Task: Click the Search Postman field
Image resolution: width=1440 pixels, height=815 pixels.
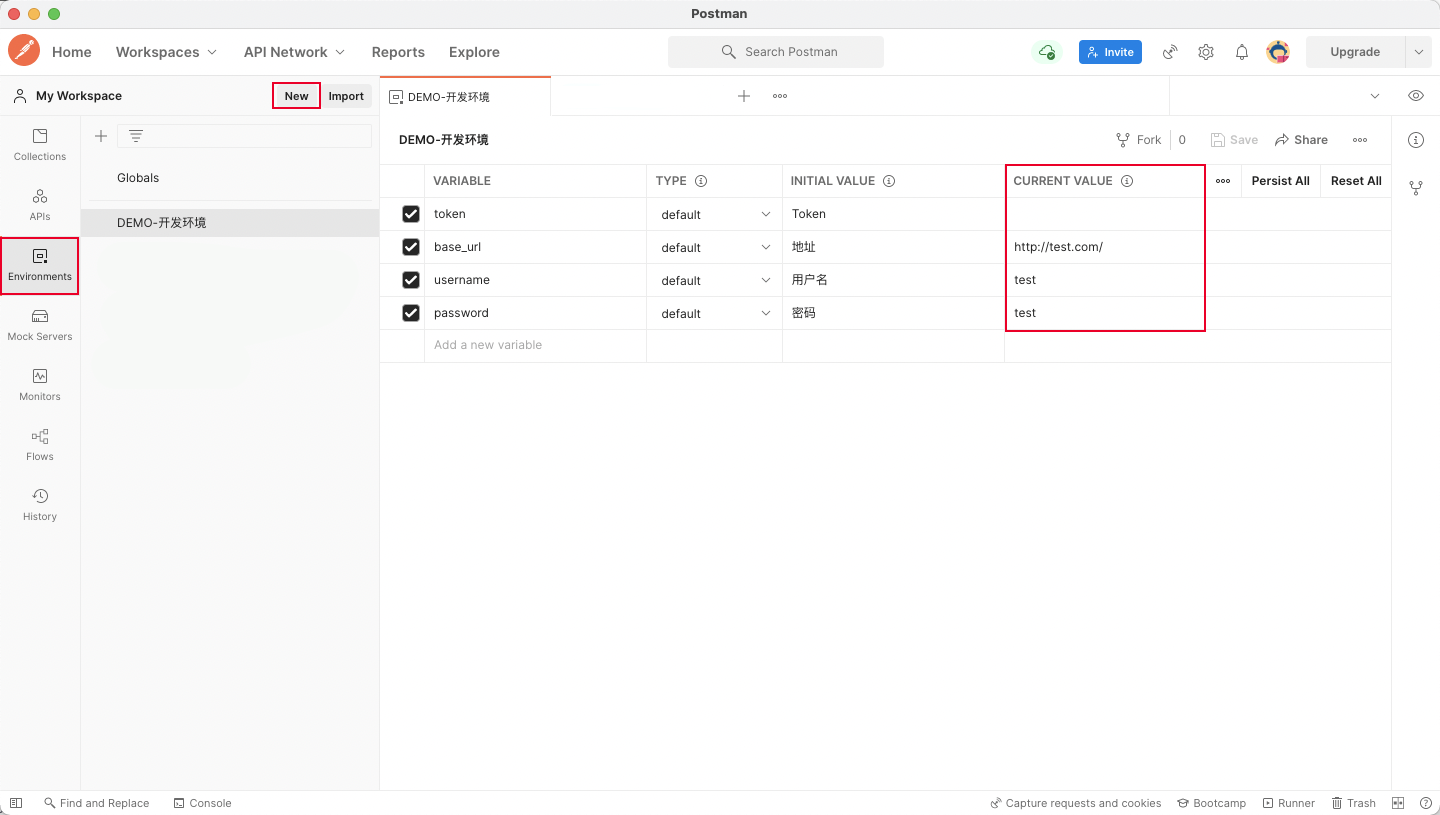Action: point(776,52)
